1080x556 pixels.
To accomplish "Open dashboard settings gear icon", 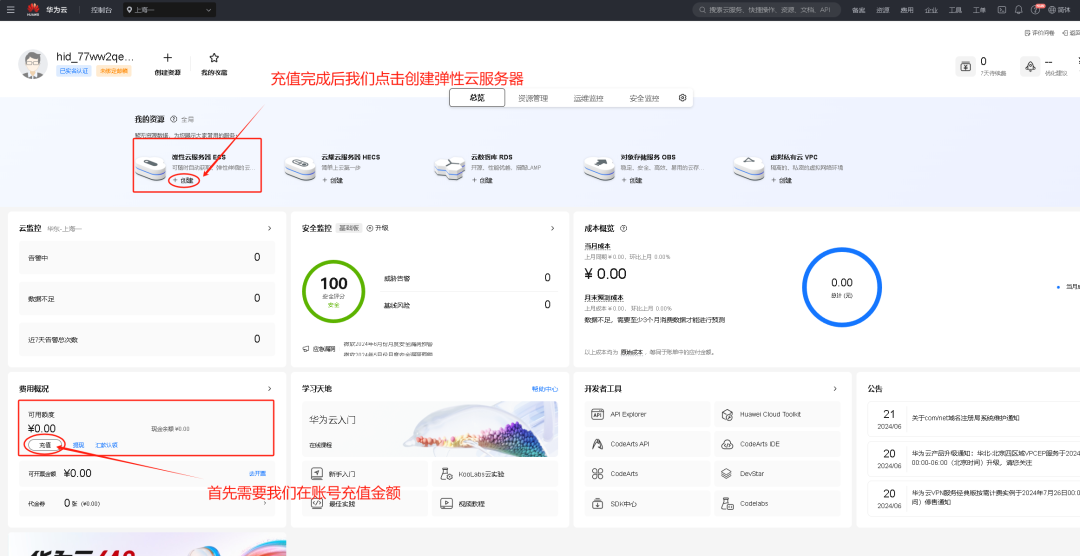I will (x=683, y=98).
